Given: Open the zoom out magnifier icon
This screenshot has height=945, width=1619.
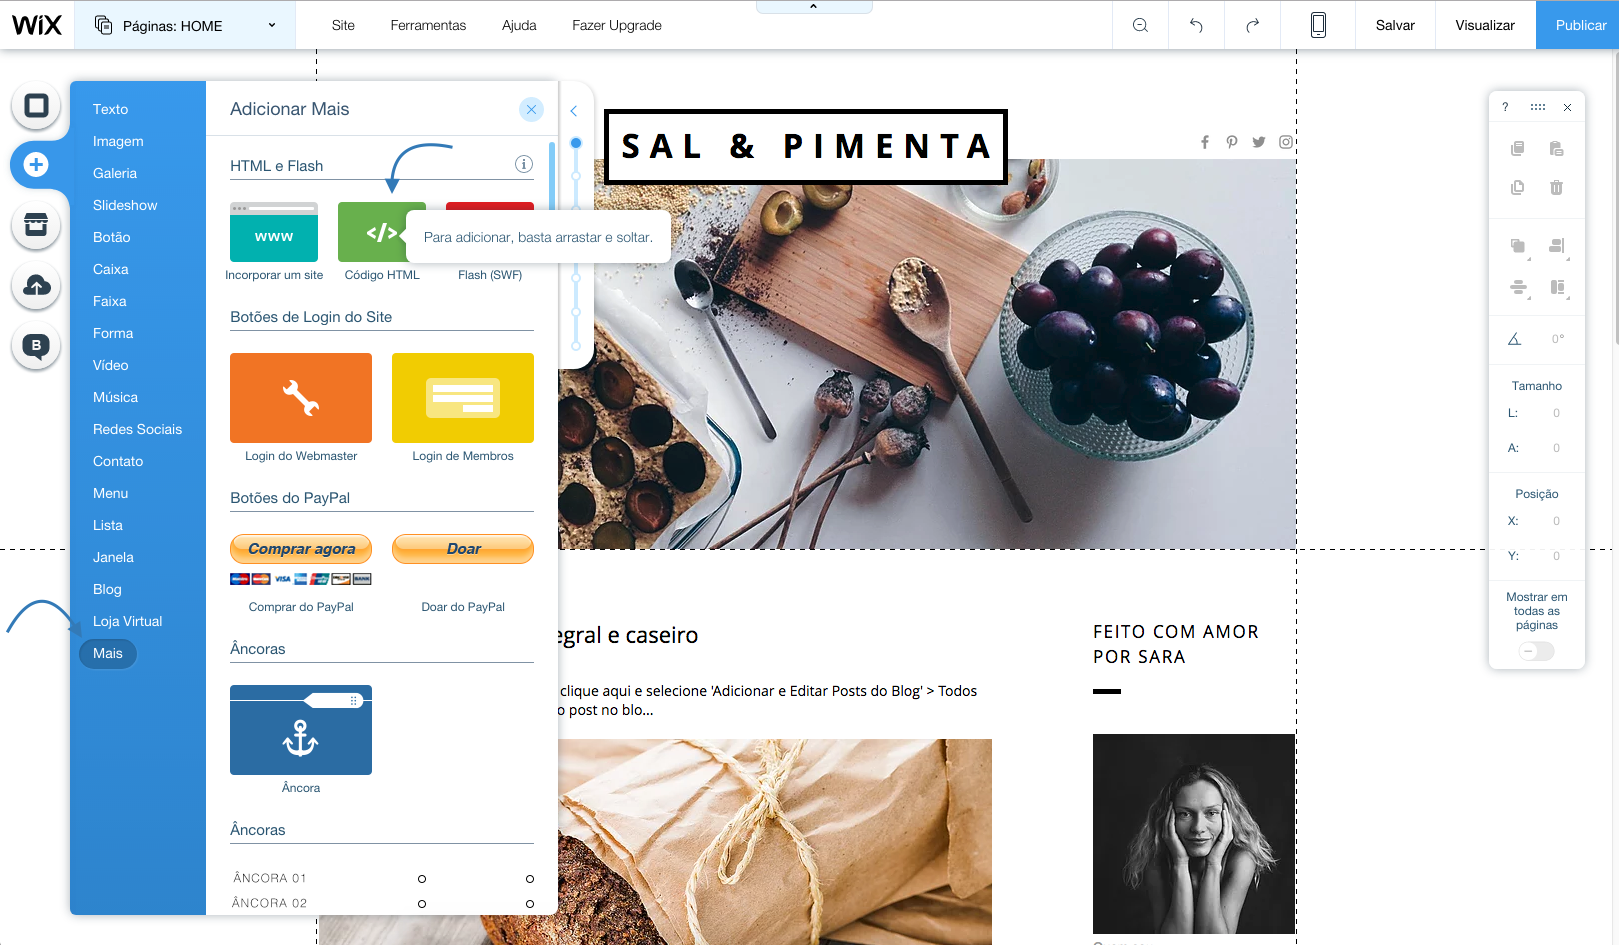Looking at the screenshot, I should pos(1140,25).
